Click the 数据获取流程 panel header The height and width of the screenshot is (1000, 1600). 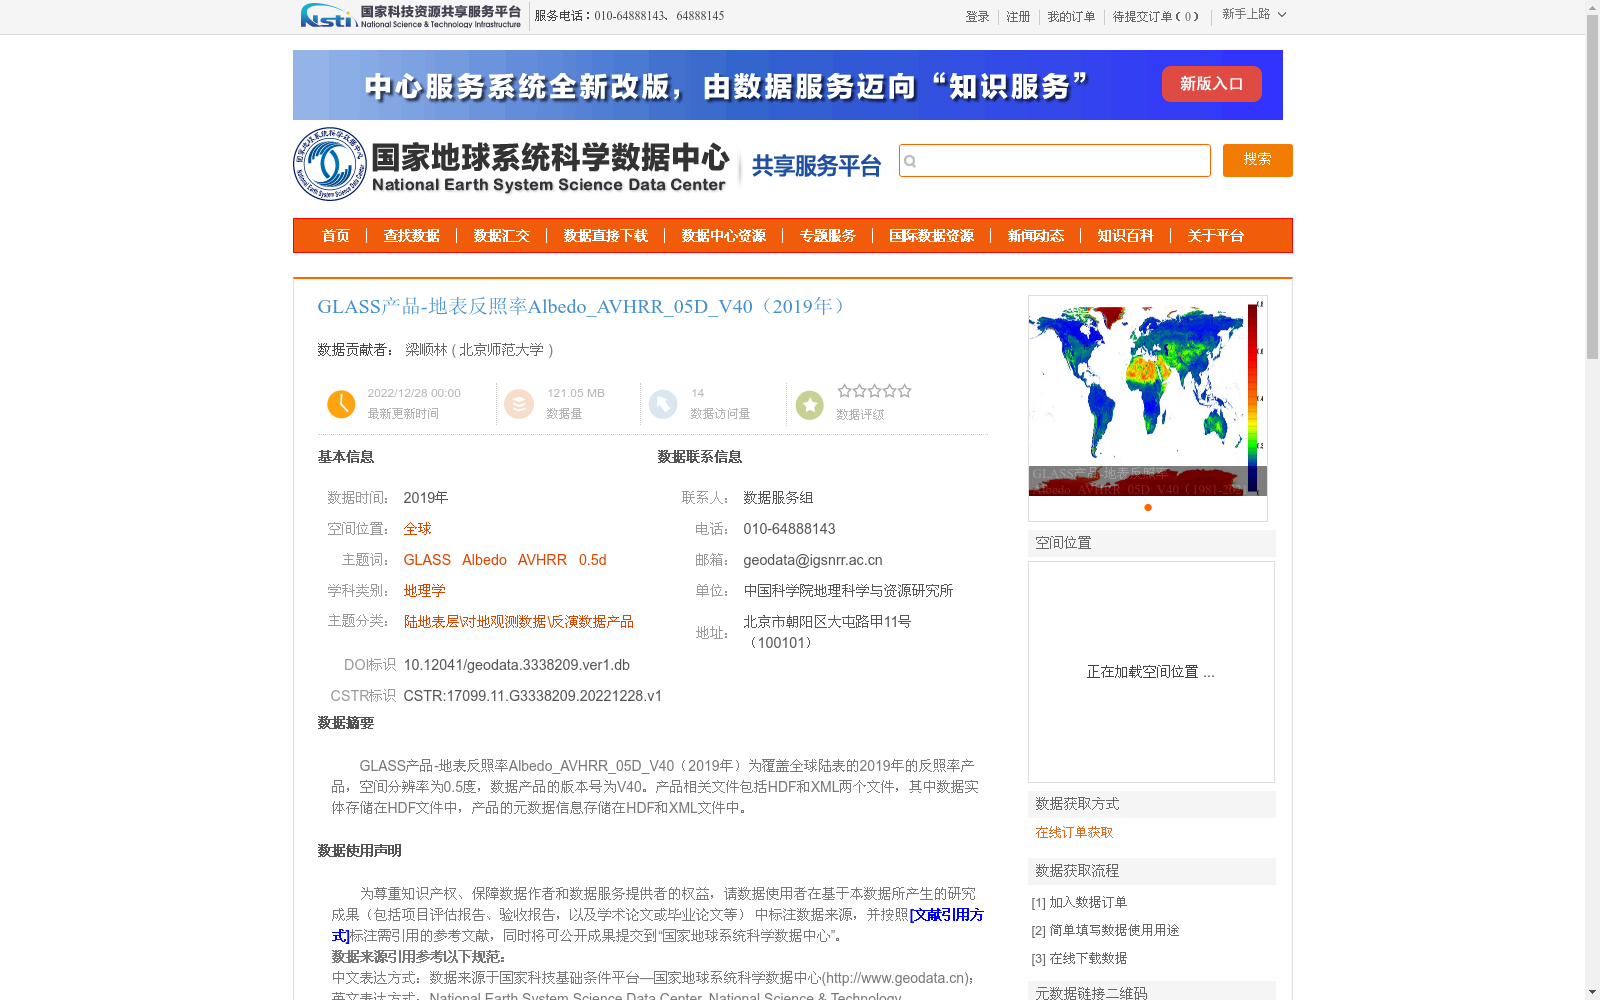tap(1152, 871)
